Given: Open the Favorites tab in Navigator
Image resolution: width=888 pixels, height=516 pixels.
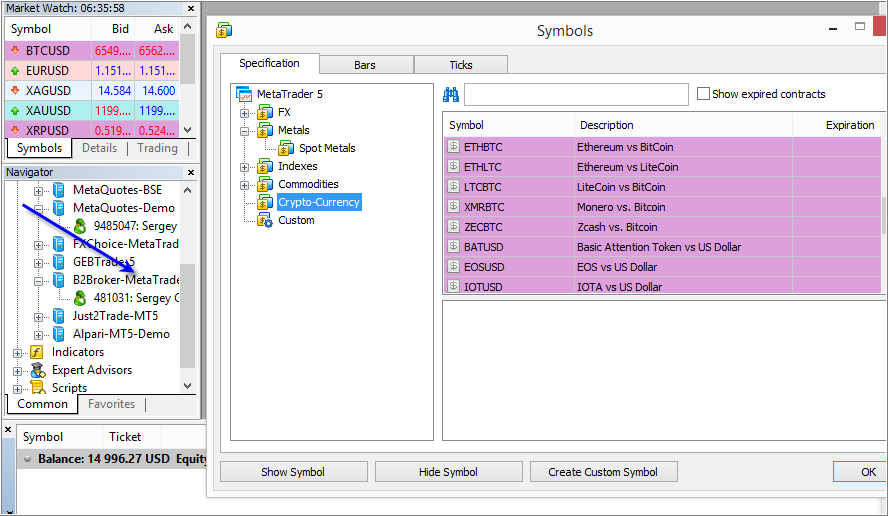Looking at the screenshot, I should click(112, 404).
